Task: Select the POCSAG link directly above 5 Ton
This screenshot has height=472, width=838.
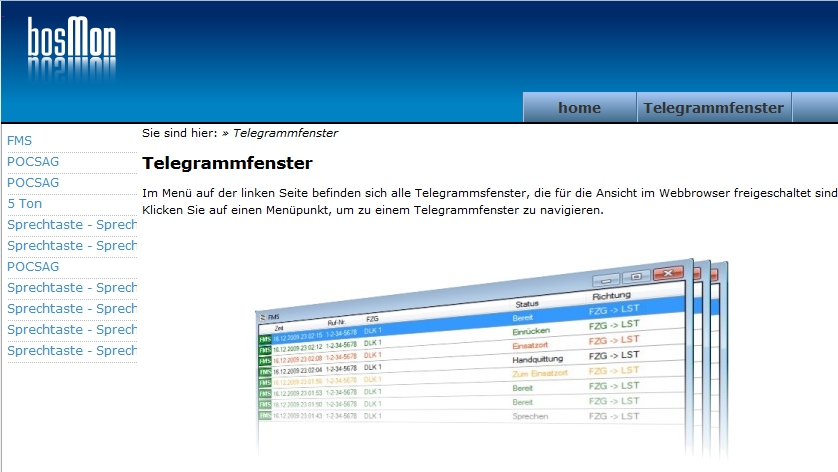Action: coord(33,182)
